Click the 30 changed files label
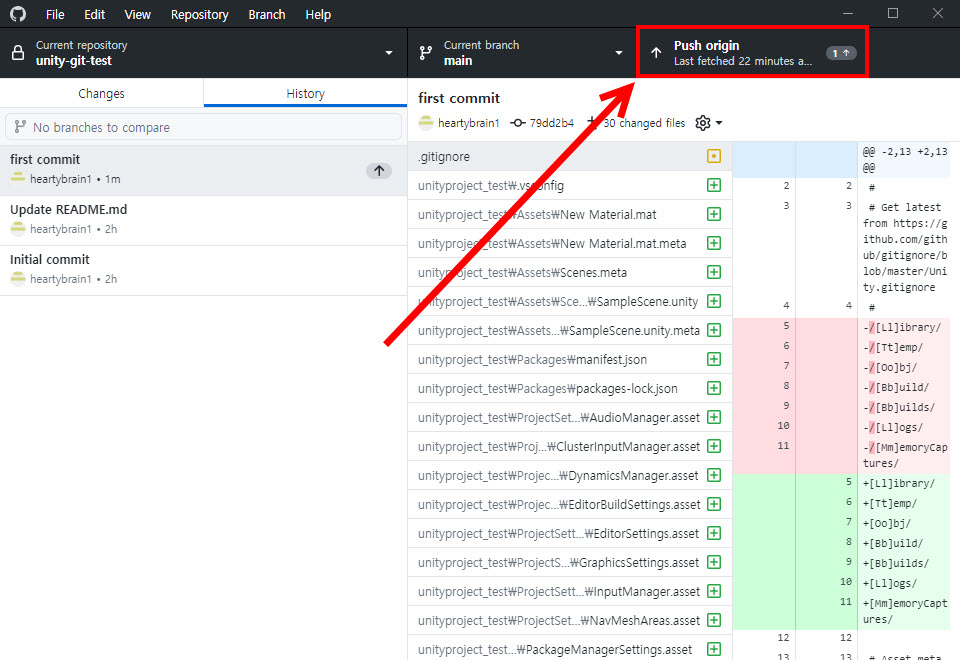The height and width of the screenshot is (660, 960). pyautogui.click(x=643, y=123)
